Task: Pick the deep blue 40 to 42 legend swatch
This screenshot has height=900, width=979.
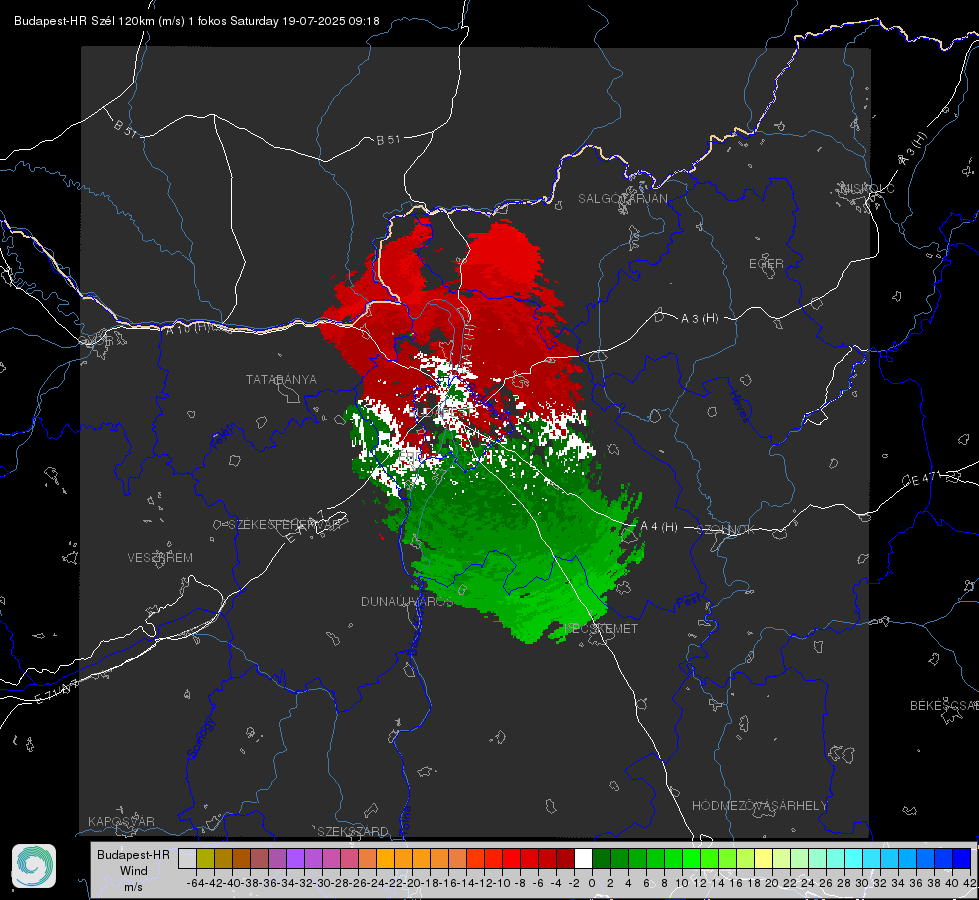Action: pyautogui.click(x=962, y=858)
